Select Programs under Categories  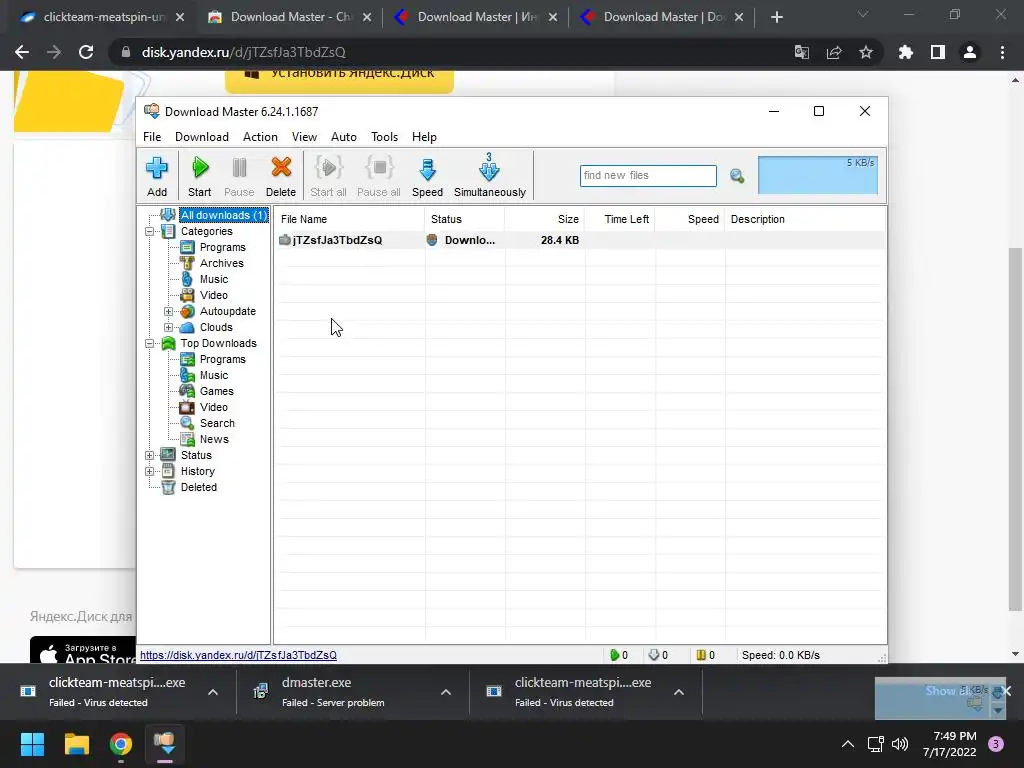222,247
